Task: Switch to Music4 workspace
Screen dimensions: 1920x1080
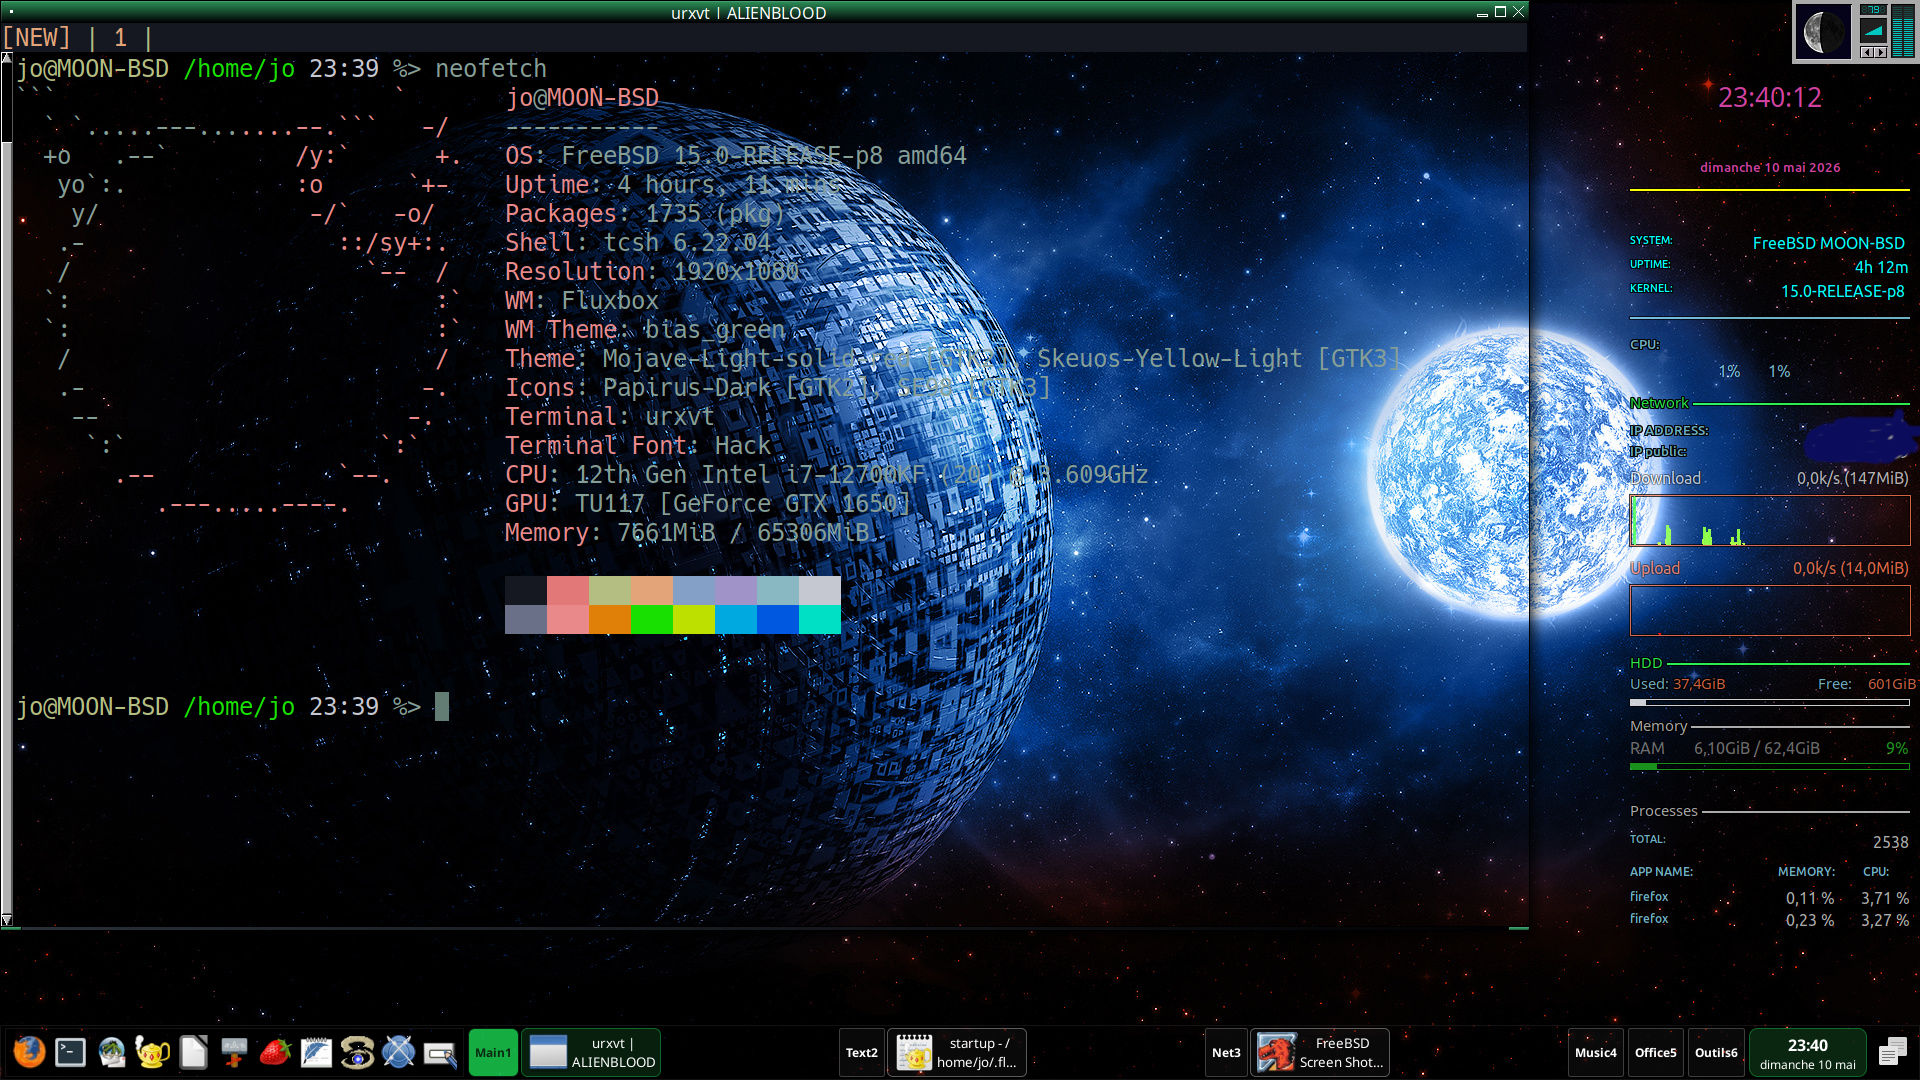Action: pos(1596,1052)
